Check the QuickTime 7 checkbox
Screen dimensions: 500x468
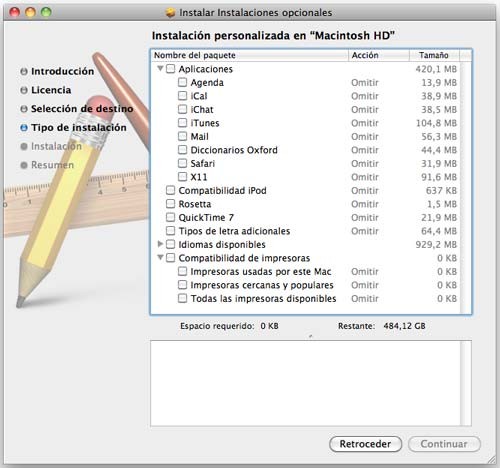click(170, 217)
